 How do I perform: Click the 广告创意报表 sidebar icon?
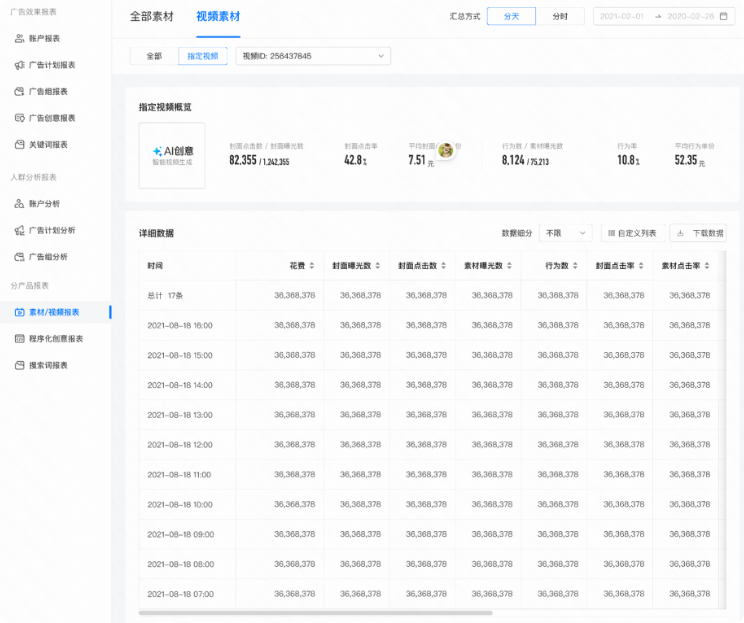pos(19,118)
